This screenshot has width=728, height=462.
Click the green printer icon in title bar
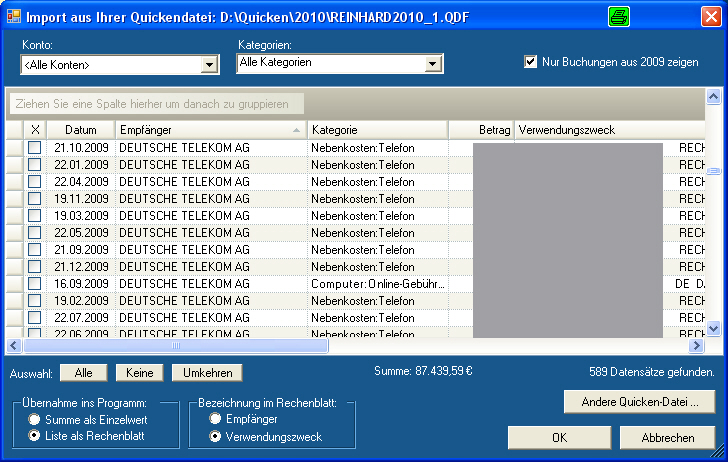[619, 17]
